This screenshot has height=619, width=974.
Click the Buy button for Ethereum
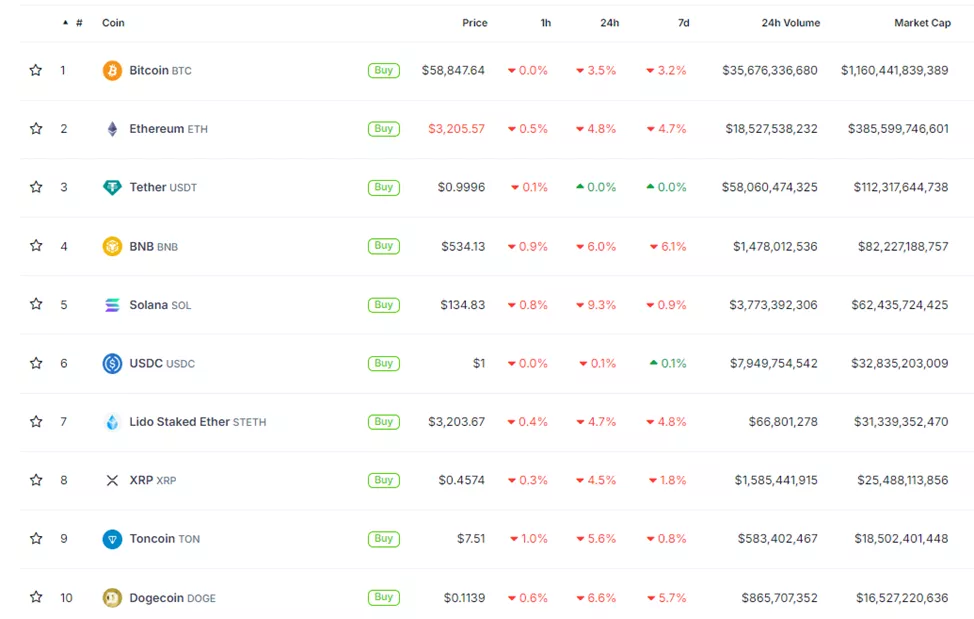click(x=384, y=129)
